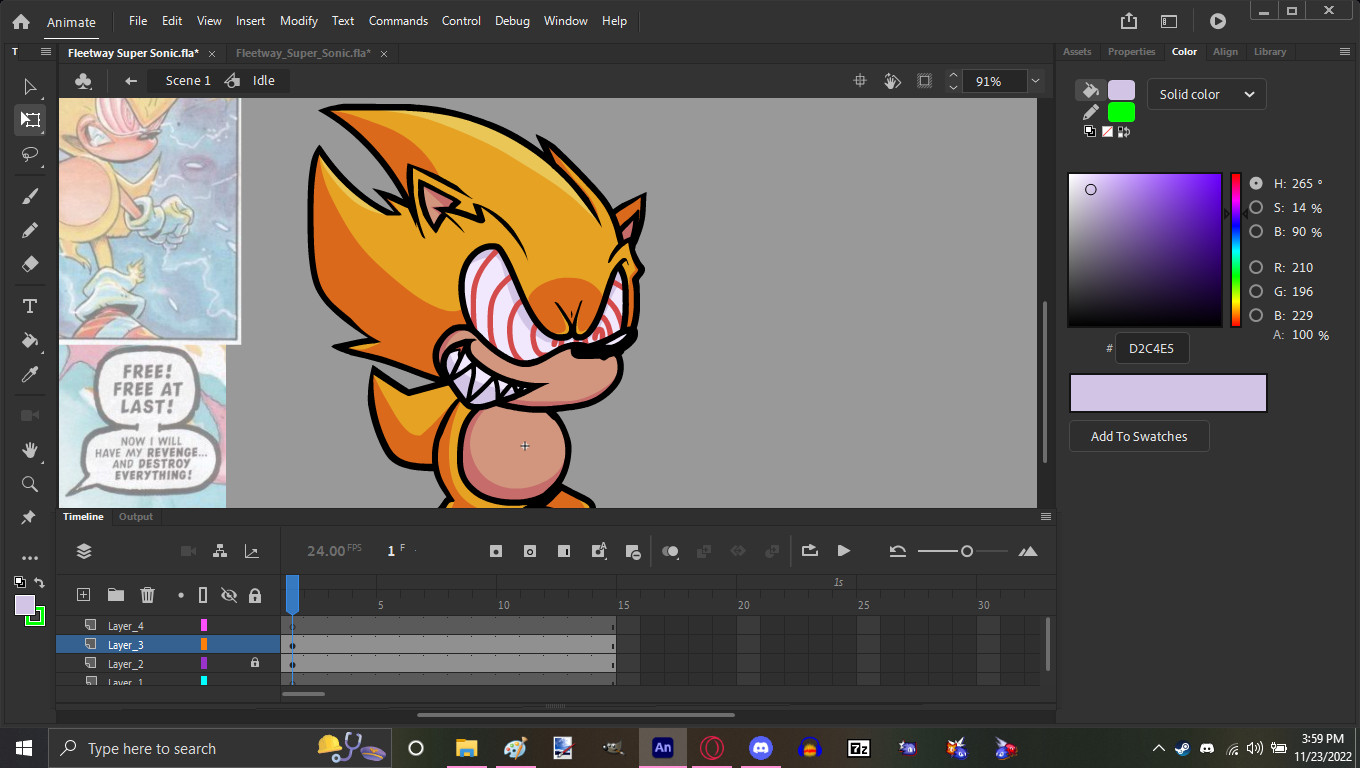Viewport: 1360px width, 768px height.
Task: Click the fill color lavender swatch in Color panel
Action: point(1122,90)
